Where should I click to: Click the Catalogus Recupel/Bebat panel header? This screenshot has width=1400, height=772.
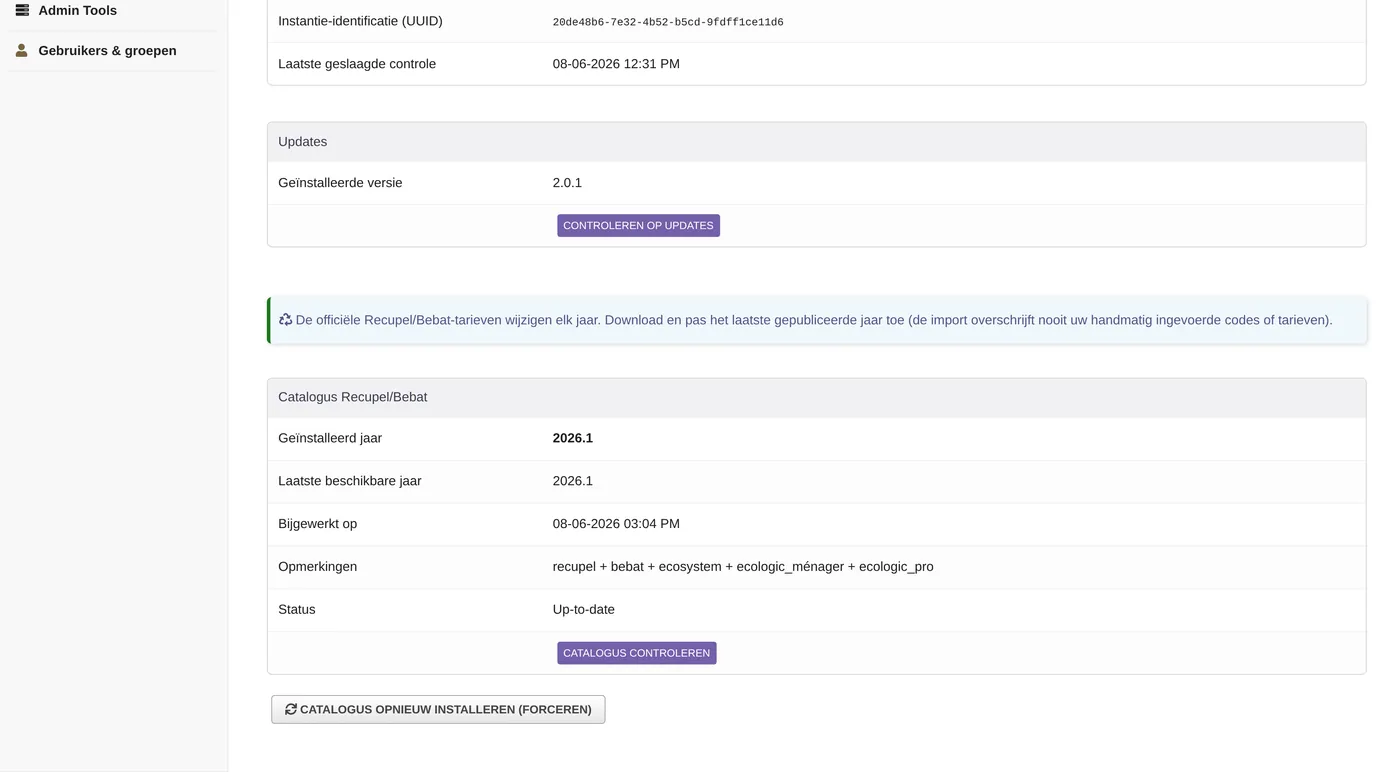tap(816, 397)
